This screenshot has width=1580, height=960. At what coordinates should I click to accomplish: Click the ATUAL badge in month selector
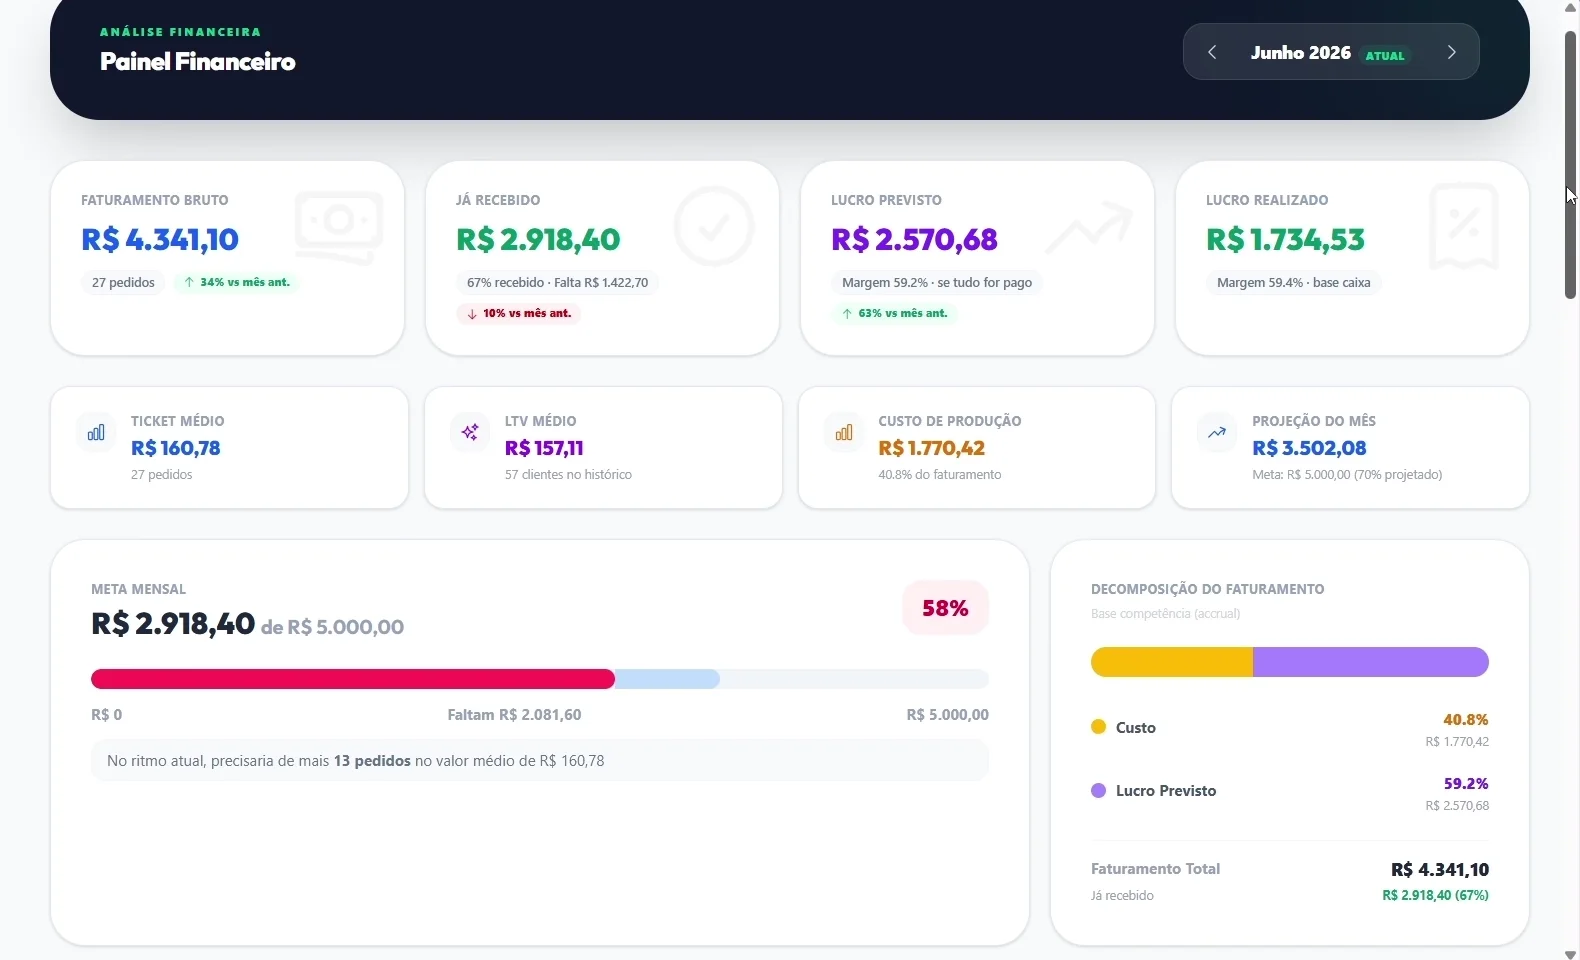click(1385, 56)
